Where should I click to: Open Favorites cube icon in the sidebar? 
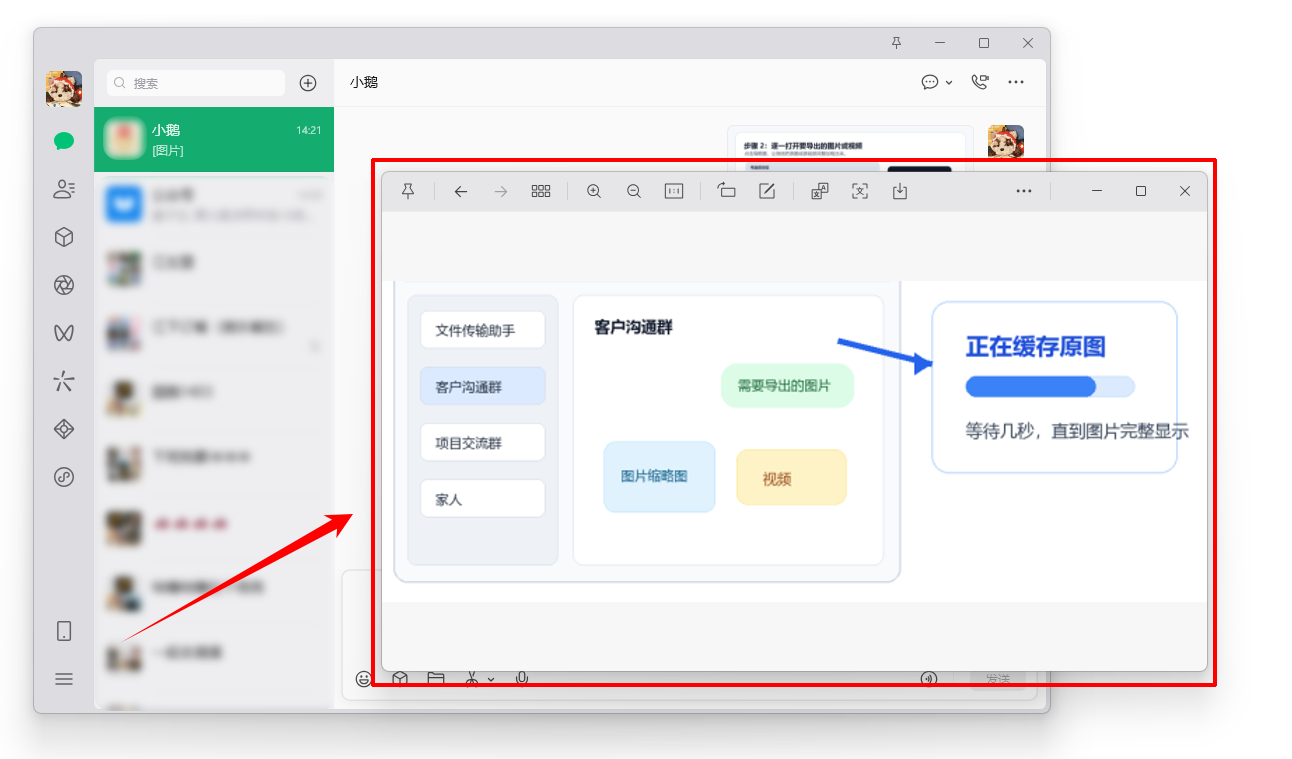64,237
